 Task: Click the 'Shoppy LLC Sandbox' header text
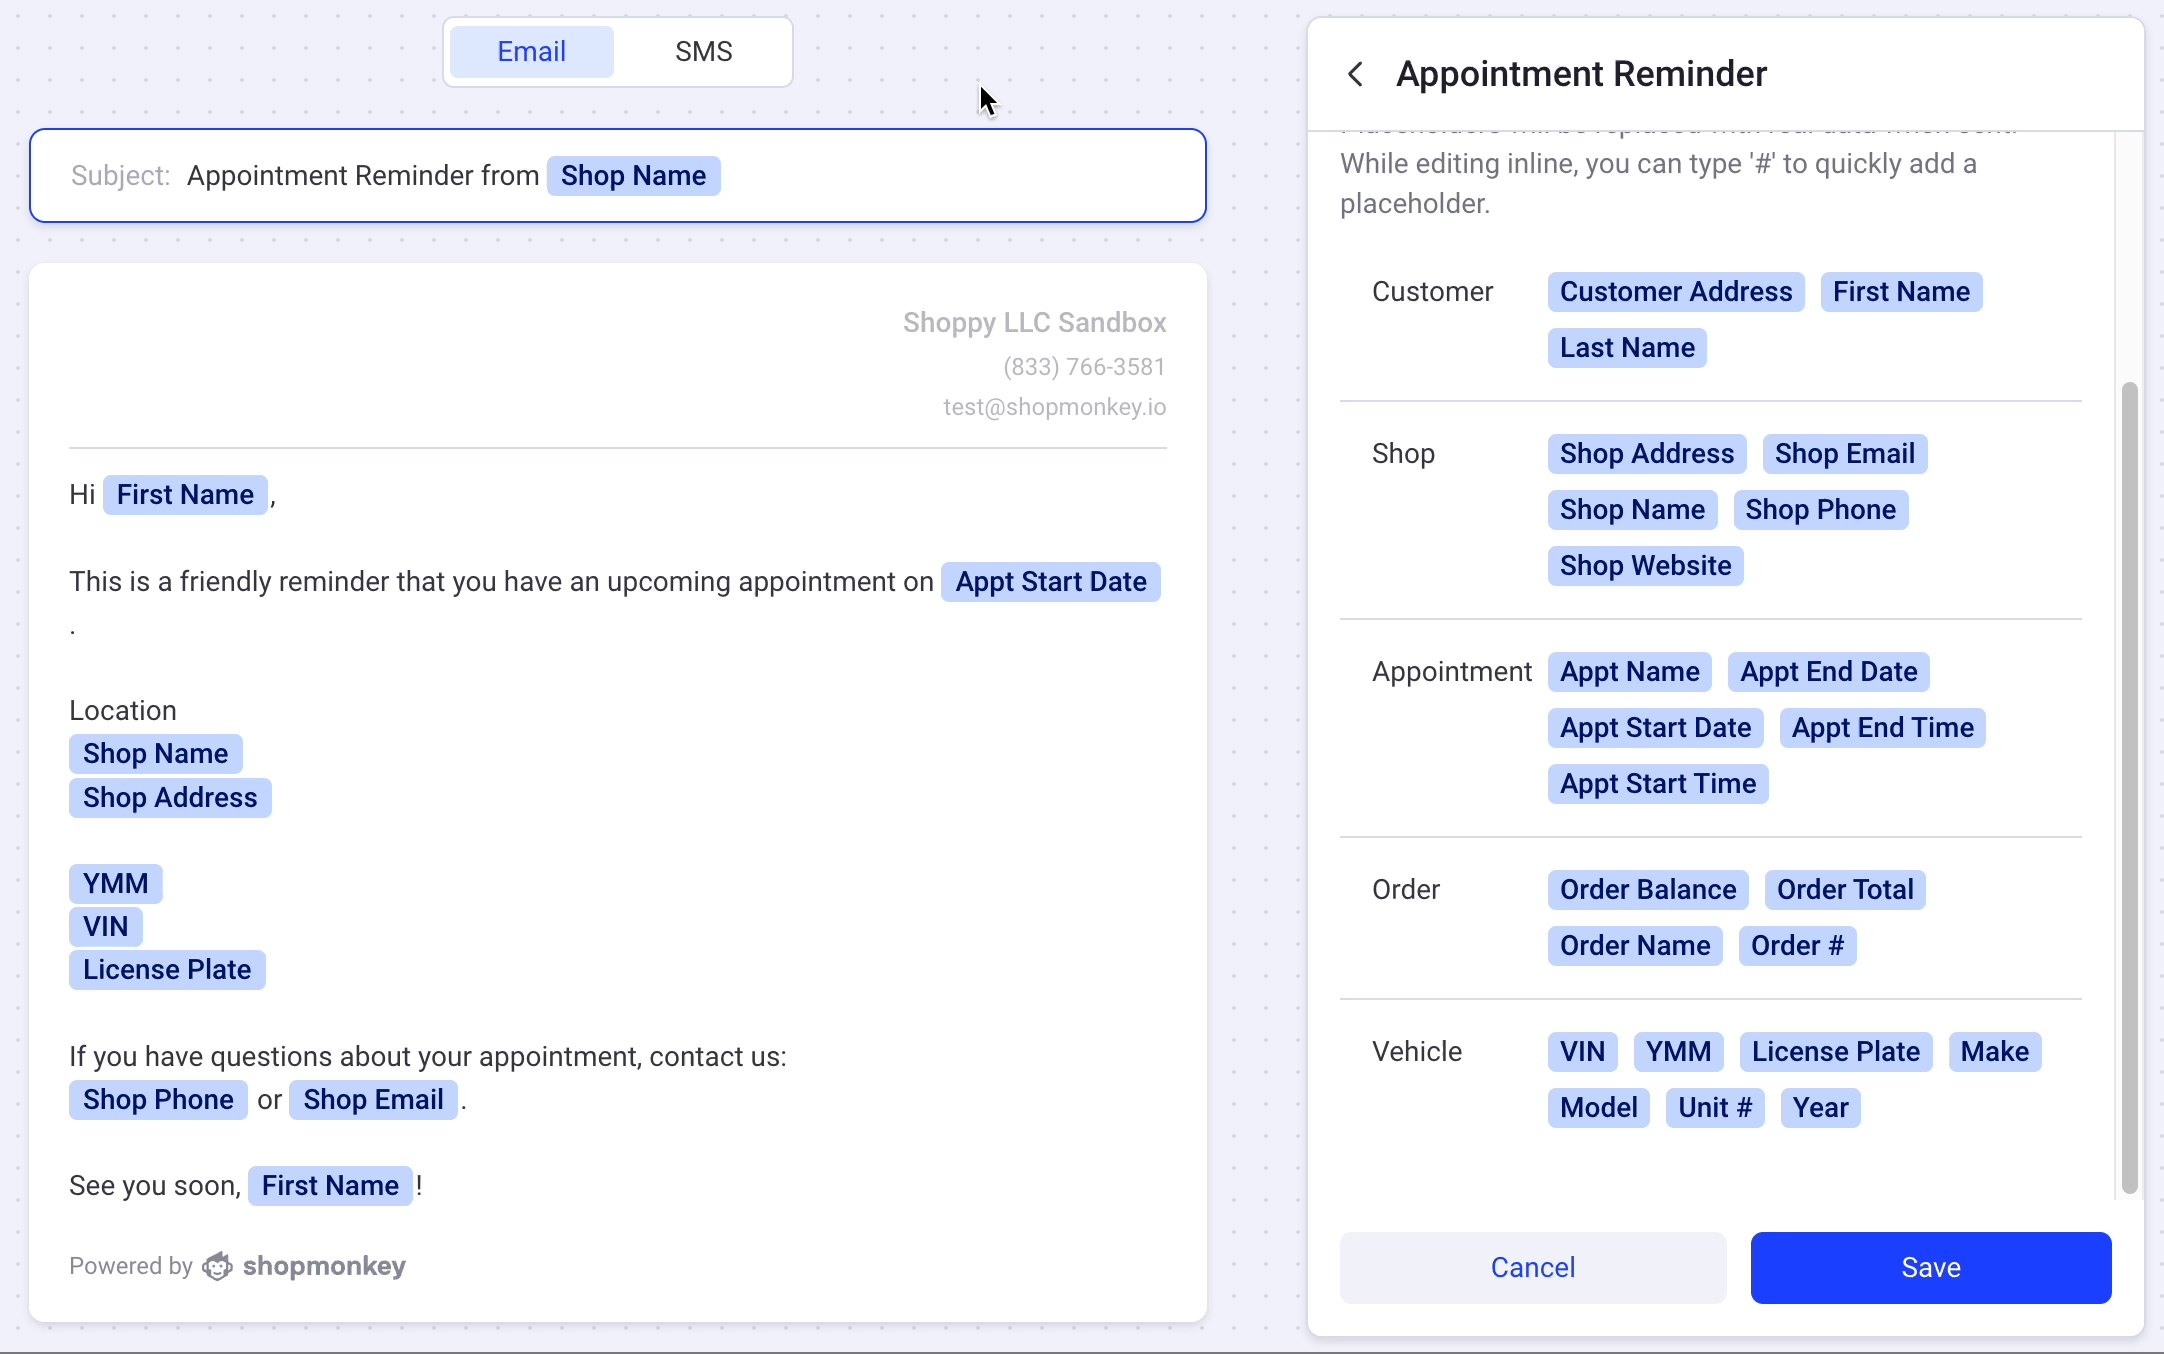(x=1035, y=323)
